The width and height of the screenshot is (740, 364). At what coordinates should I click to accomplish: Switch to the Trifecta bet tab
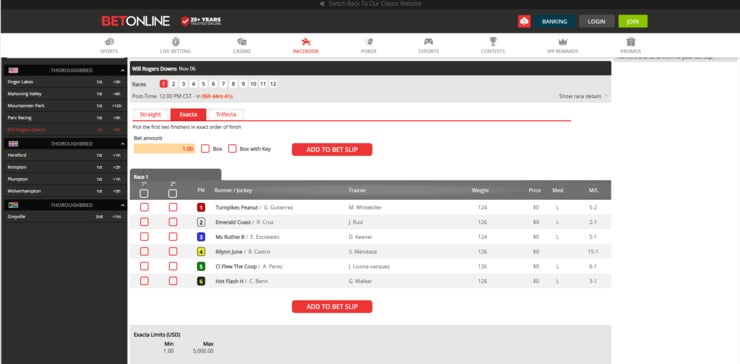[x=226, y=115]
